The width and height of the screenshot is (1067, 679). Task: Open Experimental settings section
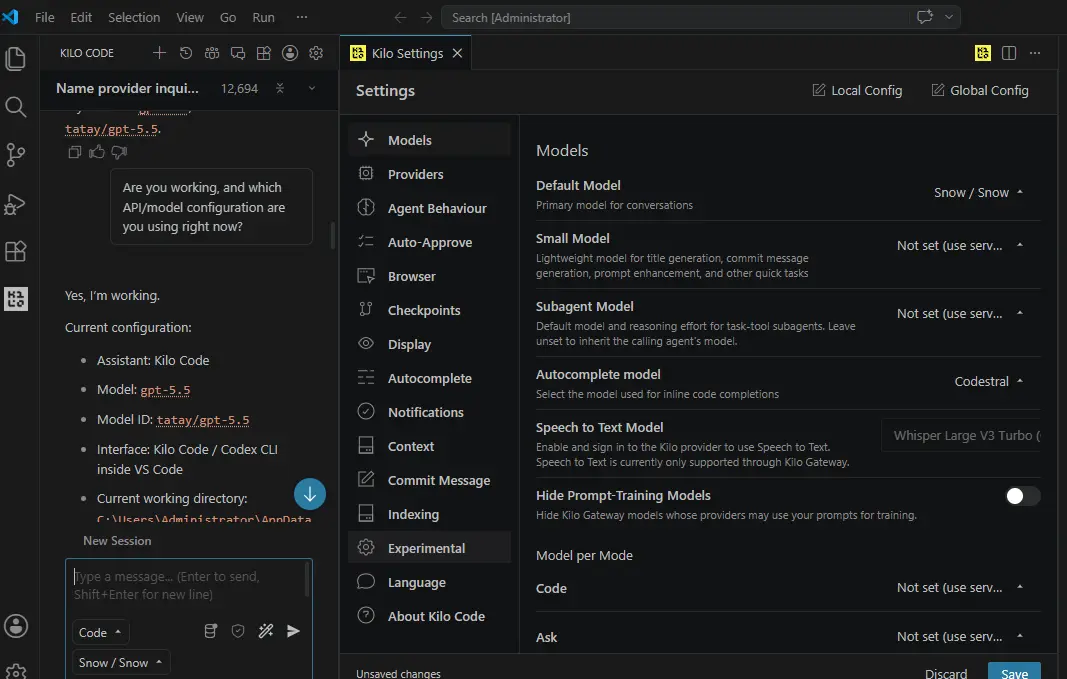[429, 548]
